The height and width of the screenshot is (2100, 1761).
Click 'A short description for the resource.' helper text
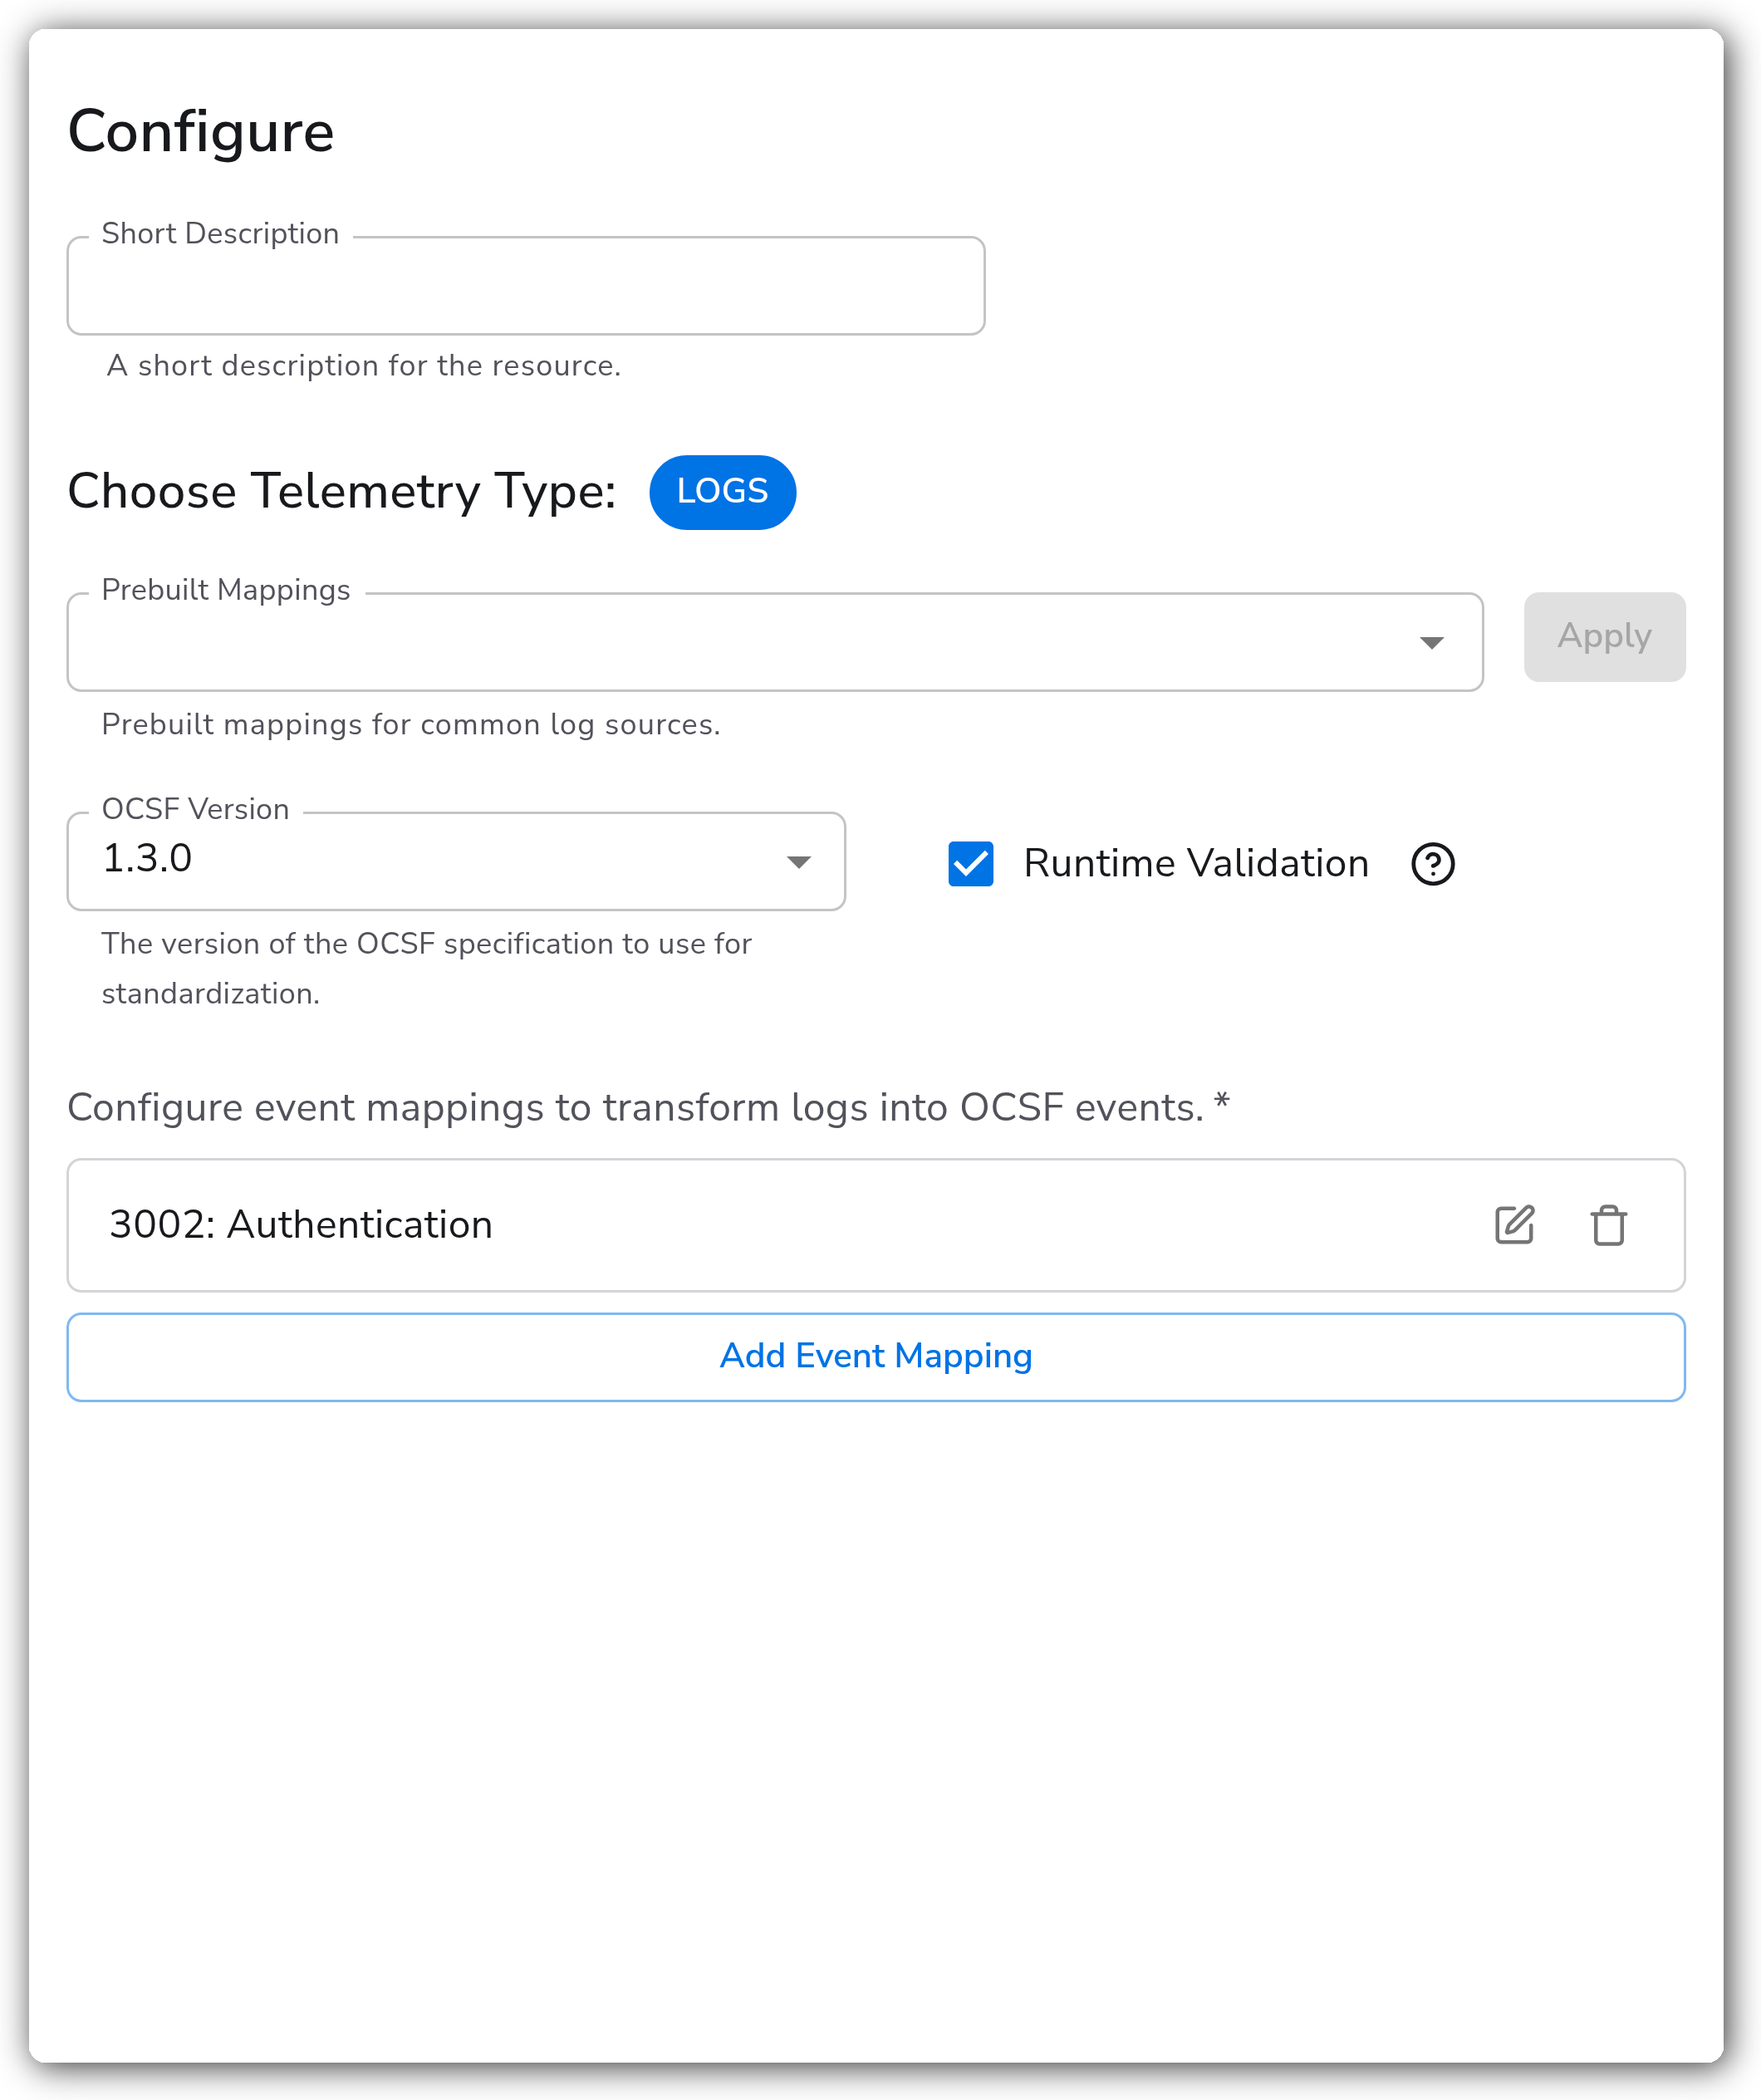tap(364, 366)
